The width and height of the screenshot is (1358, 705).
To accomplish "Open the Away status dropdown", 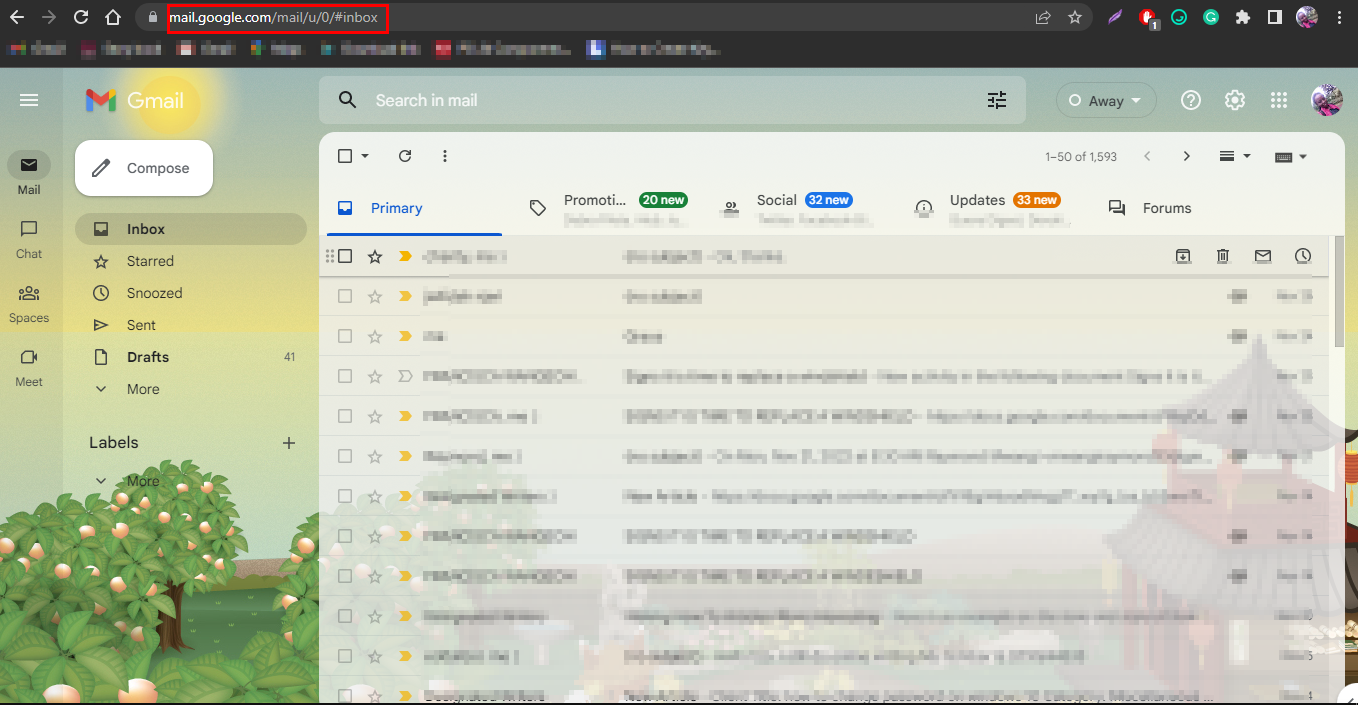I will (1106, 100).
